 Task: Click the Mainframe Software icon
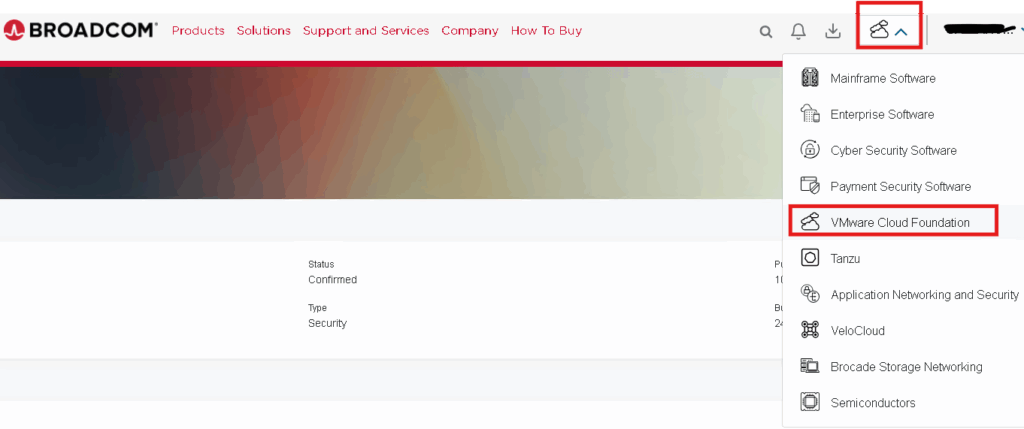[x=810, y=78]
